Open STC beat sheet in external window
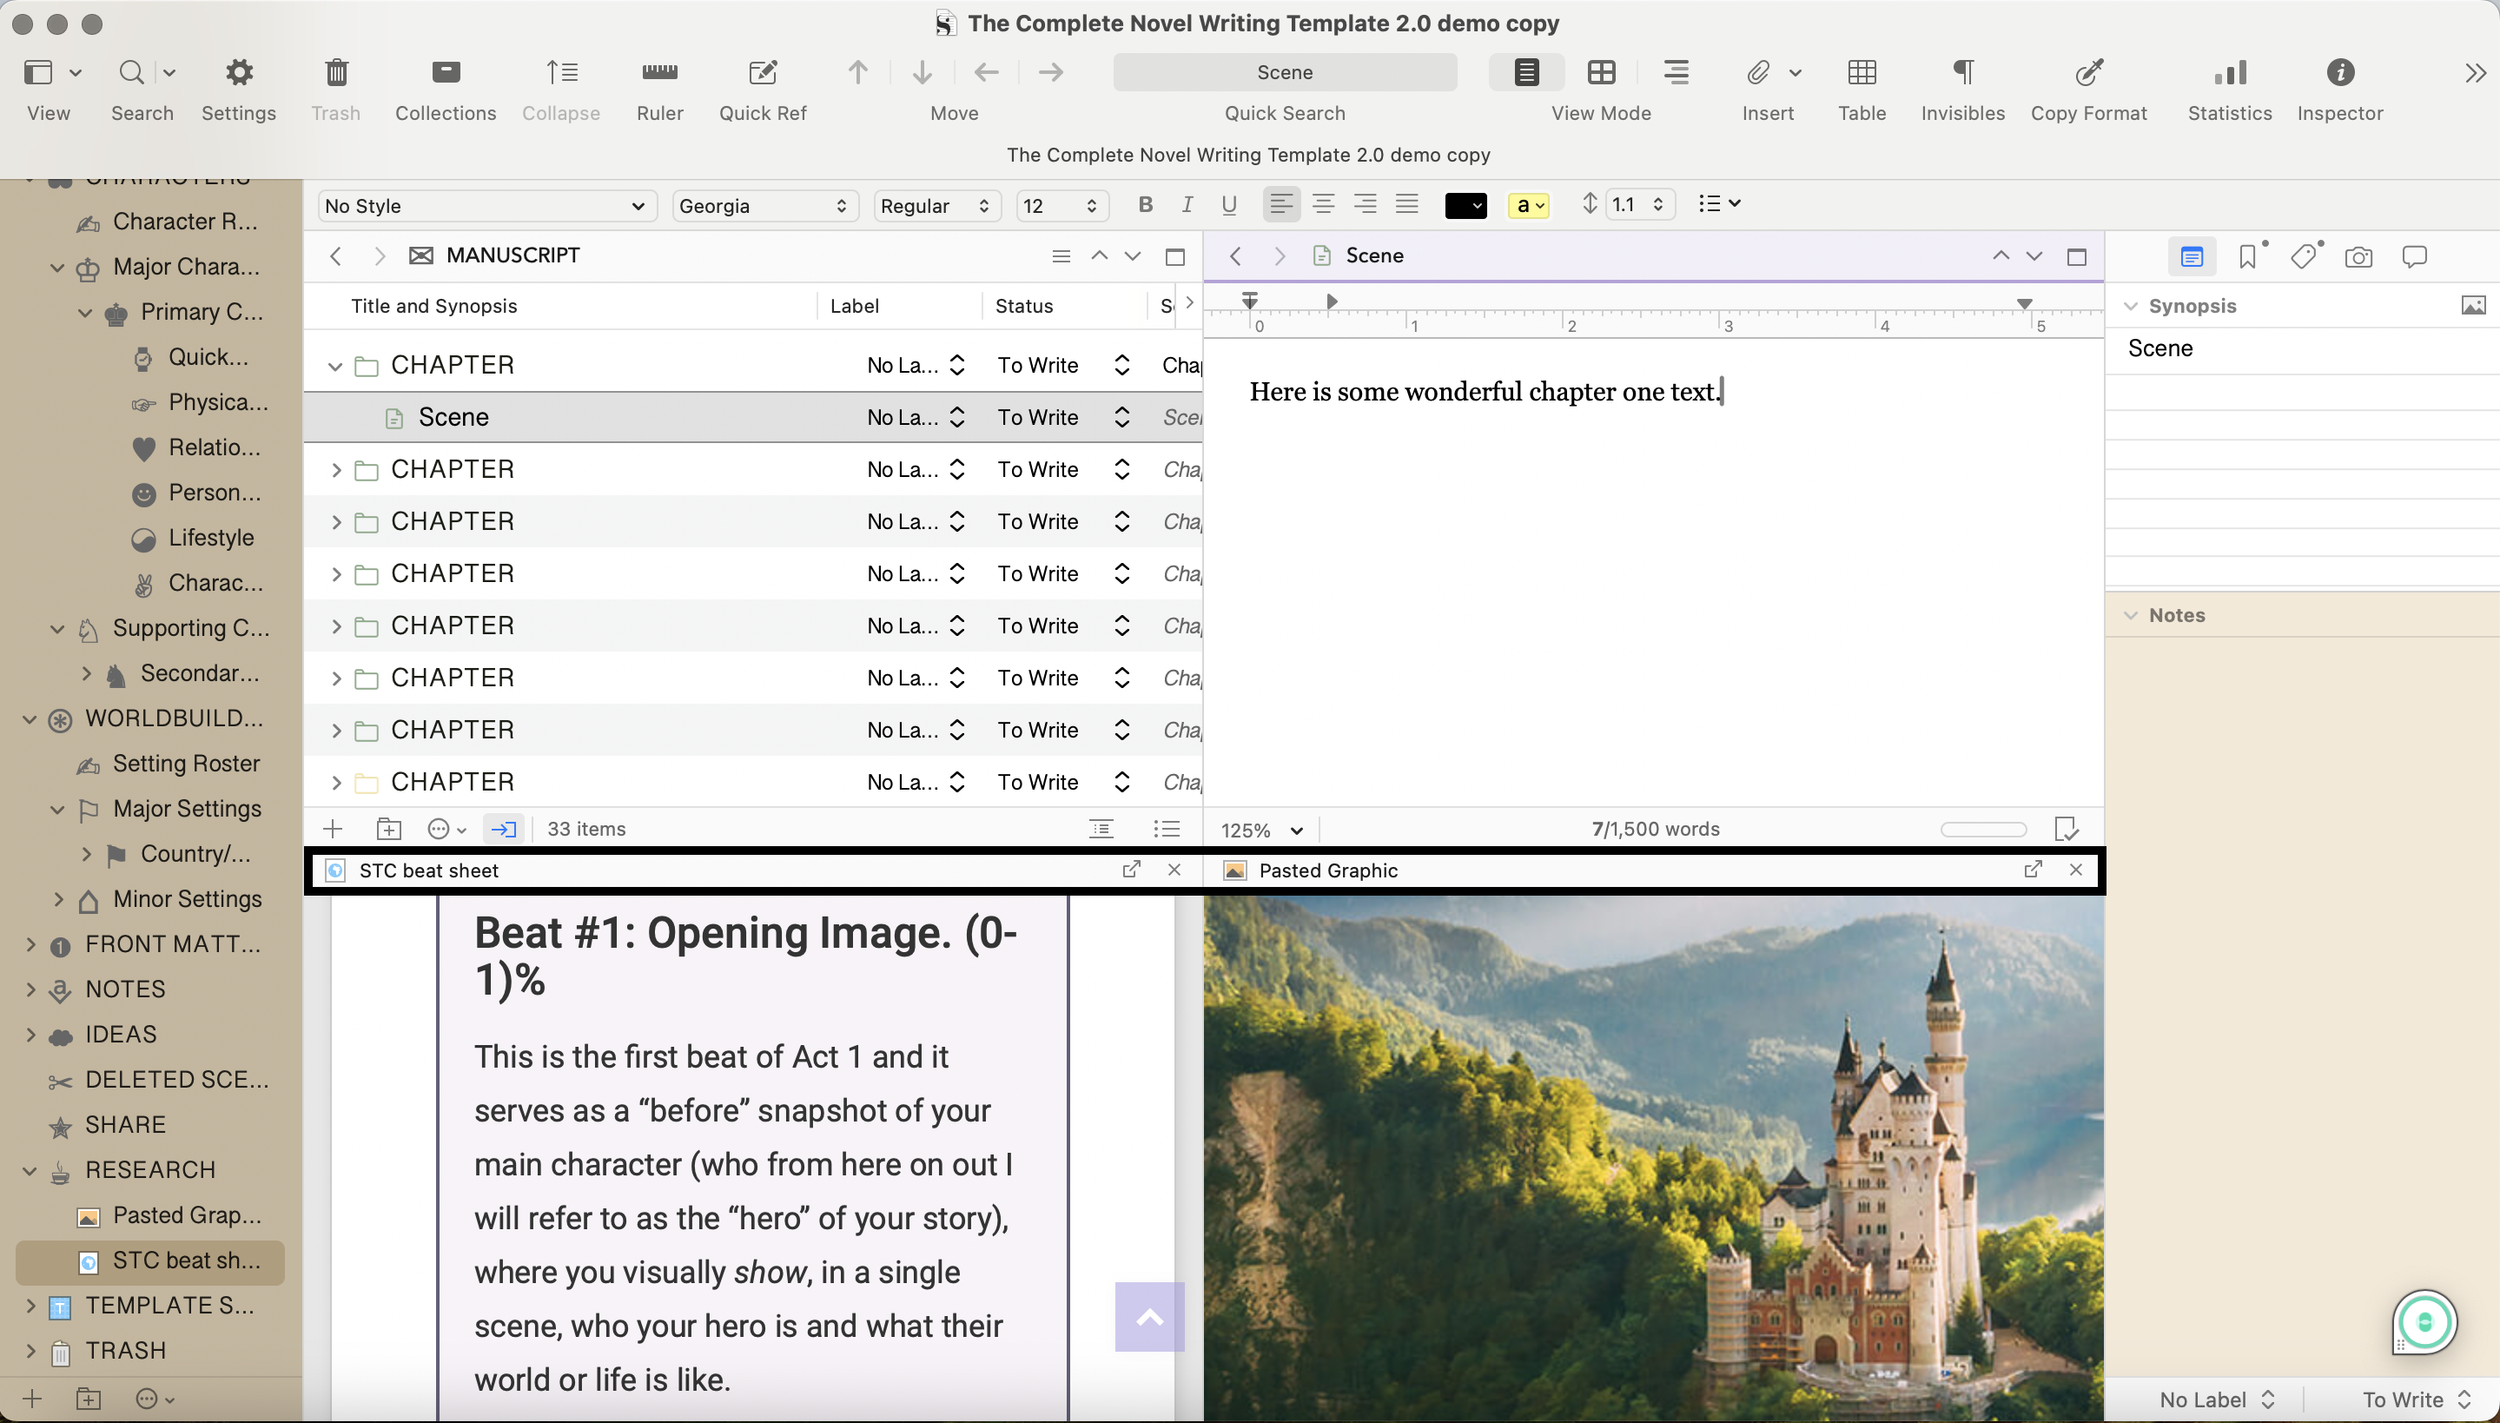This screenshot has height=1423, width=2500. [x=1130, y=869]
